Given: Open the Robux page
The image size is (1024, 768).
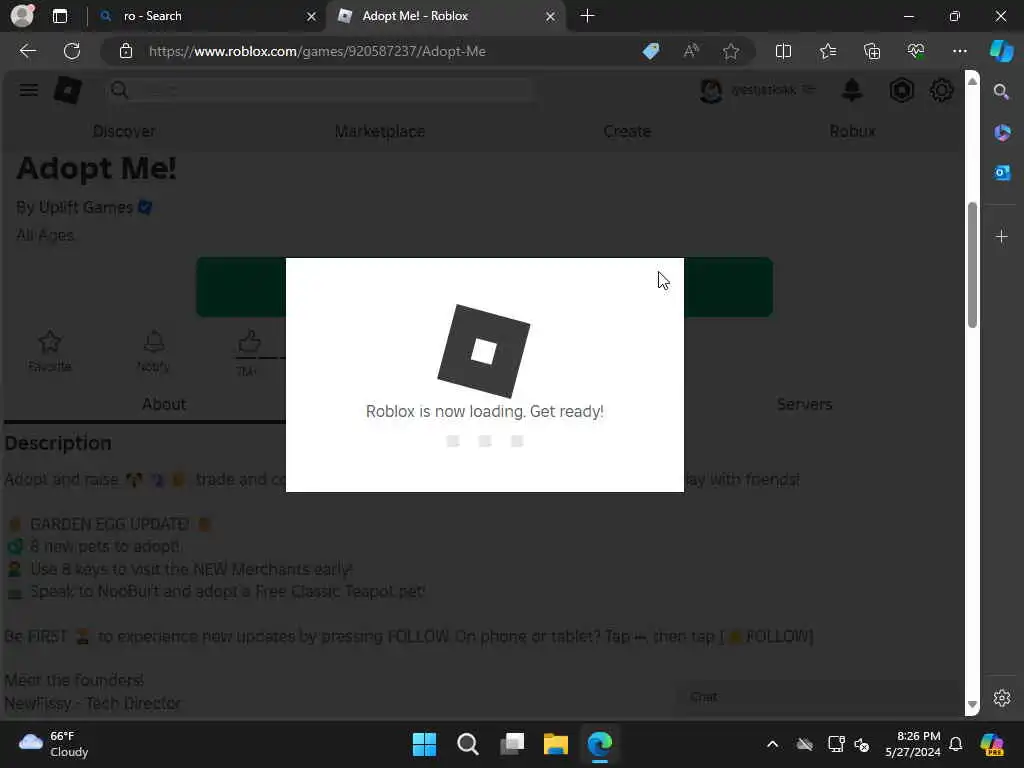Looking at the screenshot, I should (852, 131).
